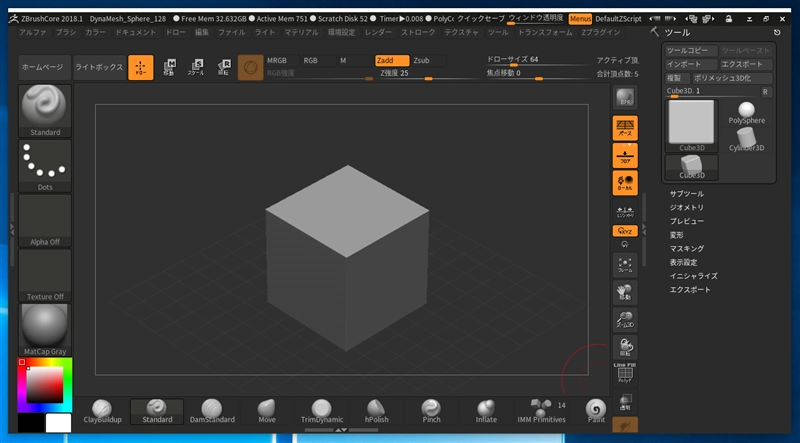Open the 環境設定 menu
Screen dimensions: 800x443
point(341,32)
